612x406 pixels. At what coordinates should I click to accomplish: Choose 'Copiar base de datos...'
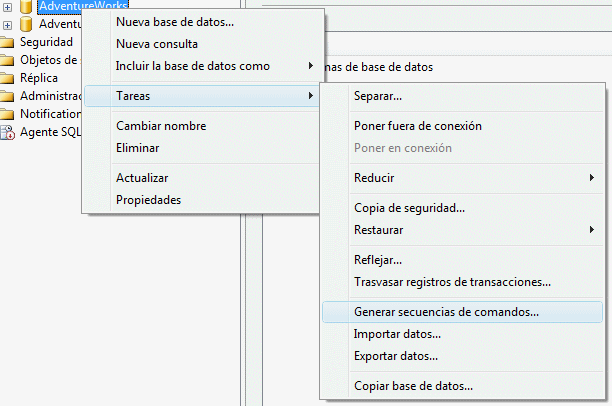pyautogui.click(x=463, y=386)
